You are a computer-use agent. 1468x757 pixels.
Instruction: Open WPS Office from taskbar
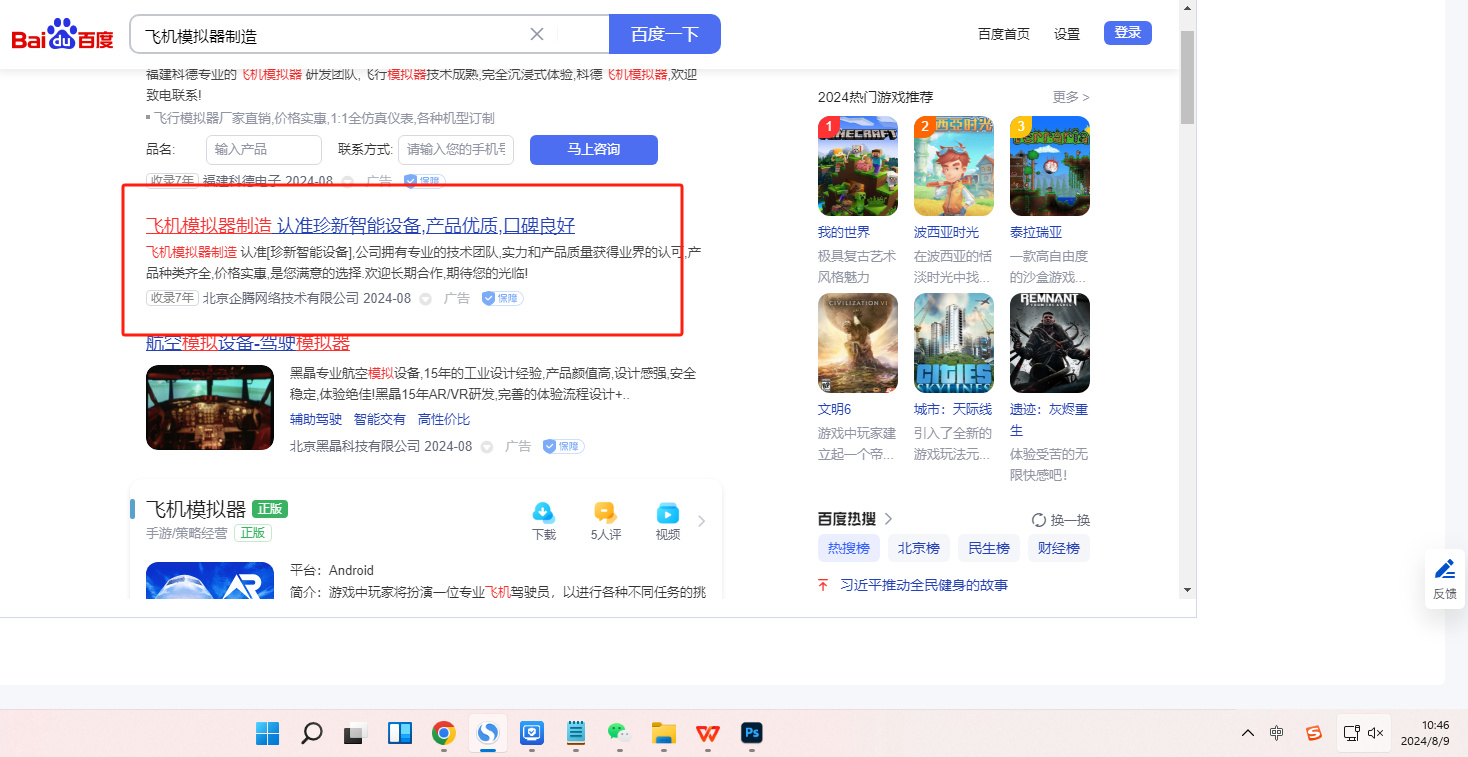(708, 734)
